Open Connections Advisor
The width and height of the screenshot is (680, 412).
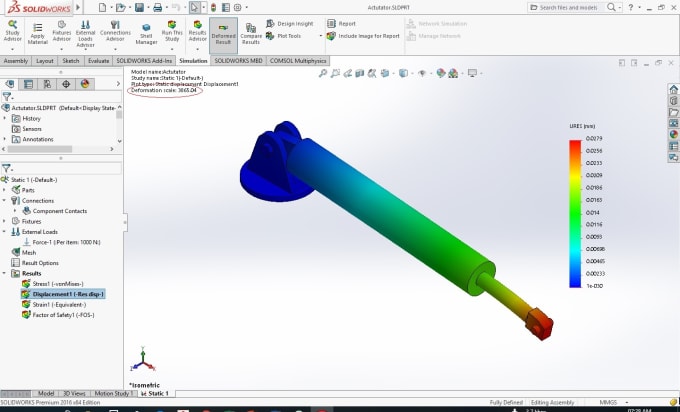pyautogui.click(x=115, y=31)
